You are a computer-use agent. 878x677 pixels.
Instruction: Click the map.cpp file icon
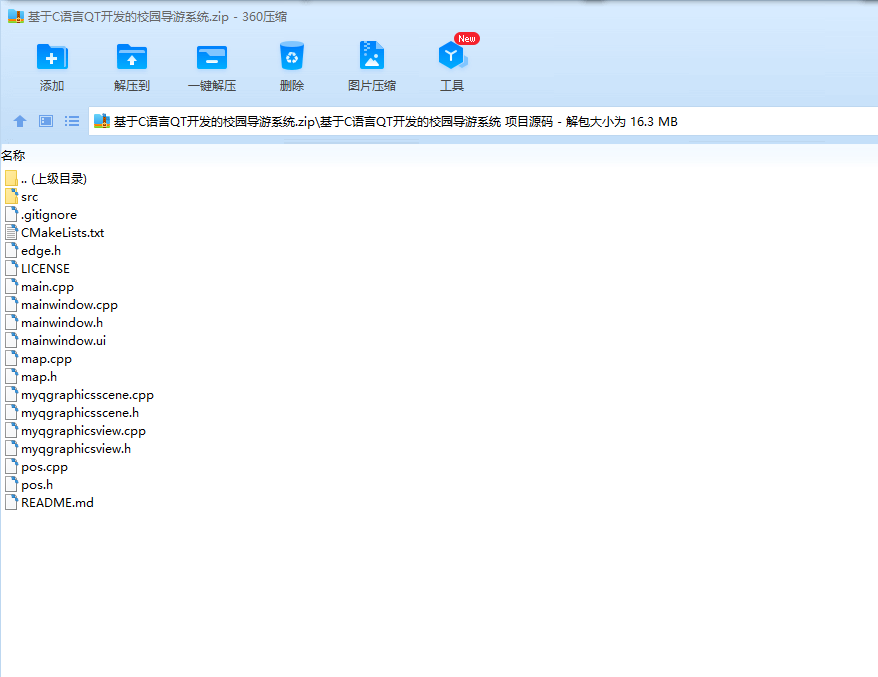point(11,358)
